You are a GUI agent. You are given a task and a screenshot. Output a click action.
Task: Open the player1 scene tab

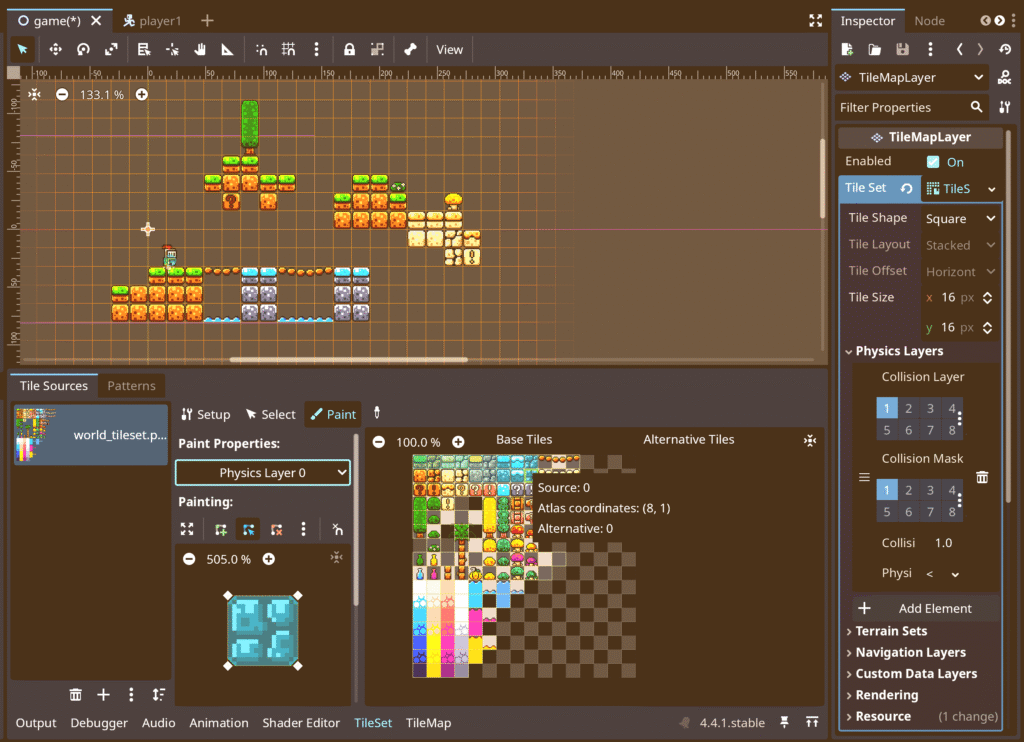[x=152, y=21]
